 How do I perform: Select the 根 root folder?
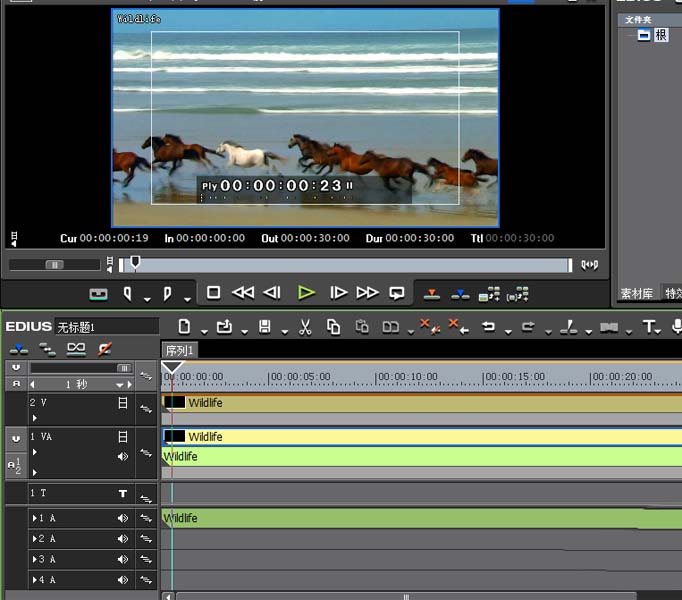coord(661,35)
